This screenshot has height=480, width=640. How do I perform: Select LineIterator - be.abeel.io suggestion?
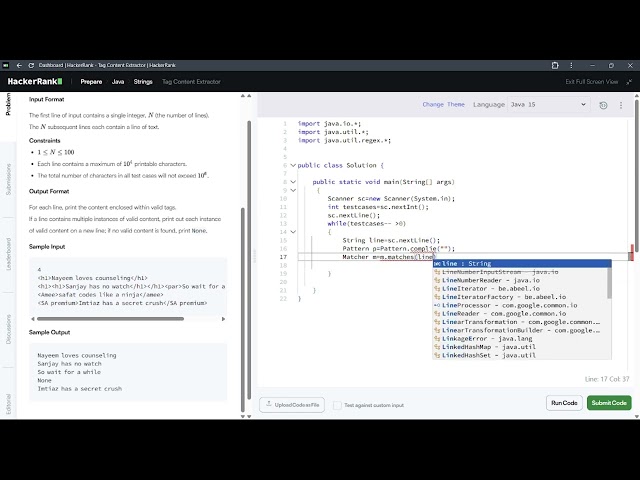point(520,289)
